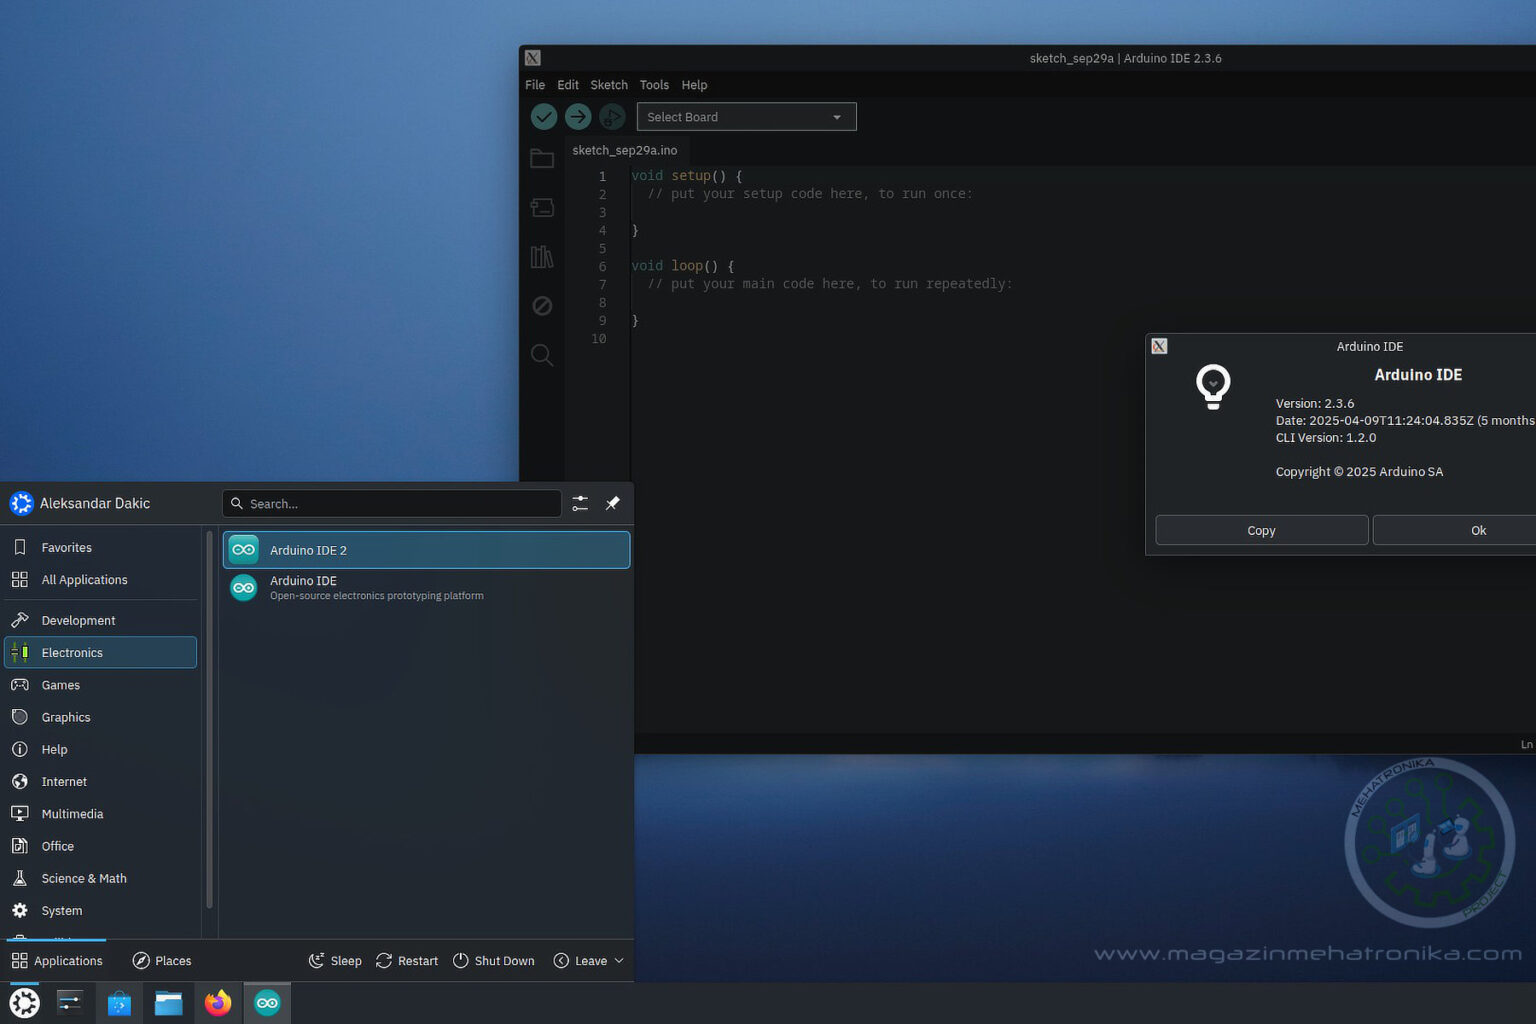Select the Graphics category
This screenshot has height=1024, width=1536.
click(100, 717)
